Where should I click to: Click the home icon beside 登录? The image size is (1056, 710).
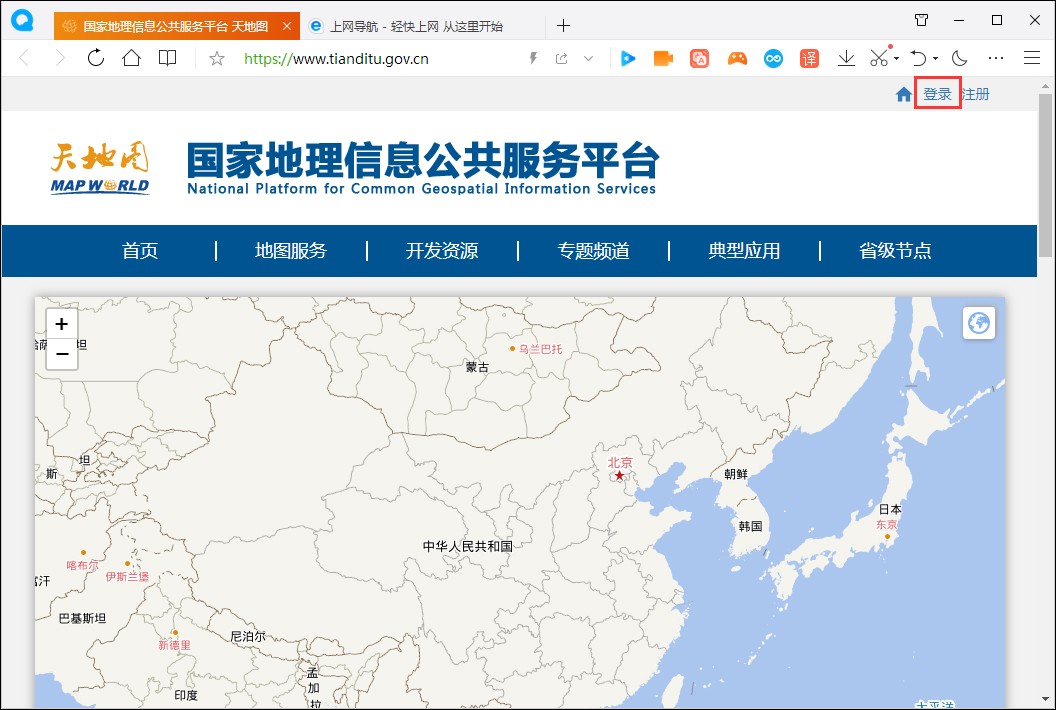click(x=903, y=93)
